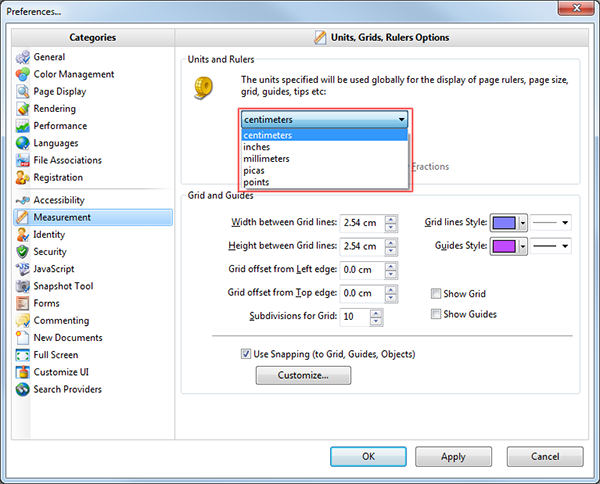The image size is (600, 484).
Task: Click Width between Grid lines field
Action: pos(362,223)
